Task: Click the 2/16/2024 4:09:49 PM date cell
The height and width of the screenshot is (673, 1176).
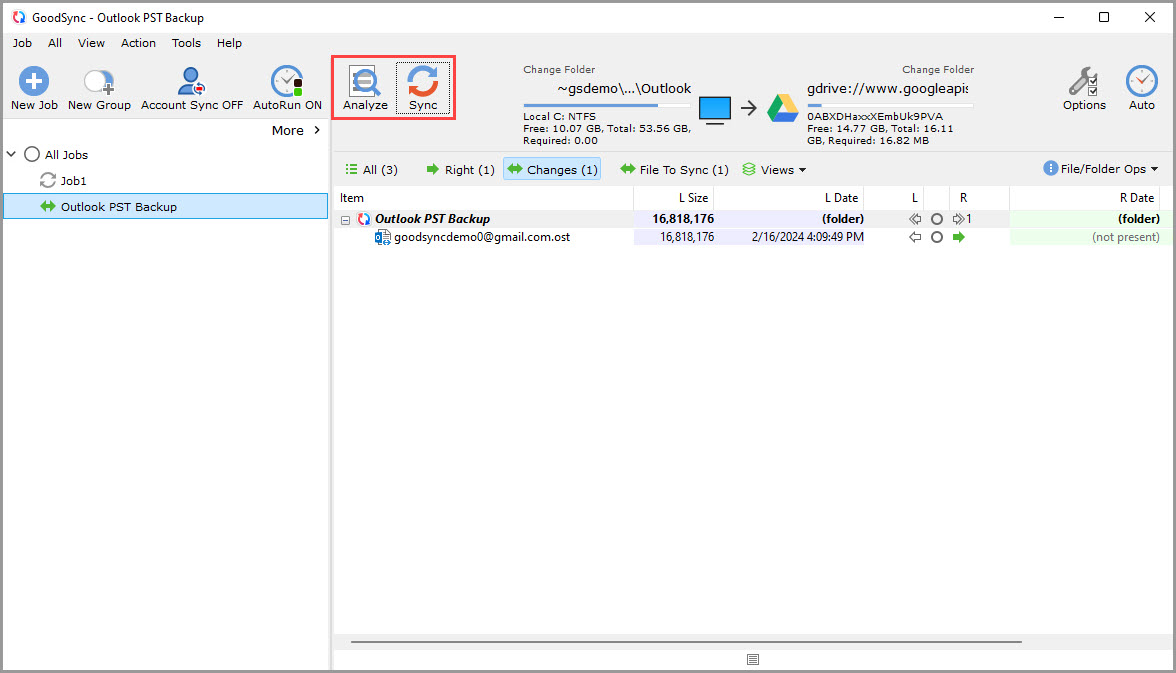Action: (x=808, y=237)
